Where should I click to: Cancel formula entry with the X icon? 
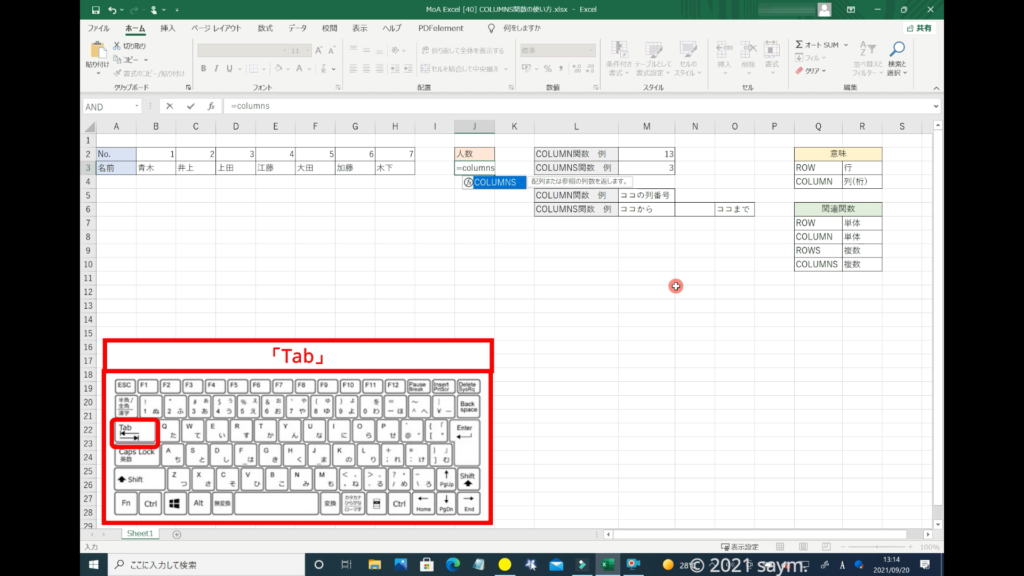[x=170, y=106]
